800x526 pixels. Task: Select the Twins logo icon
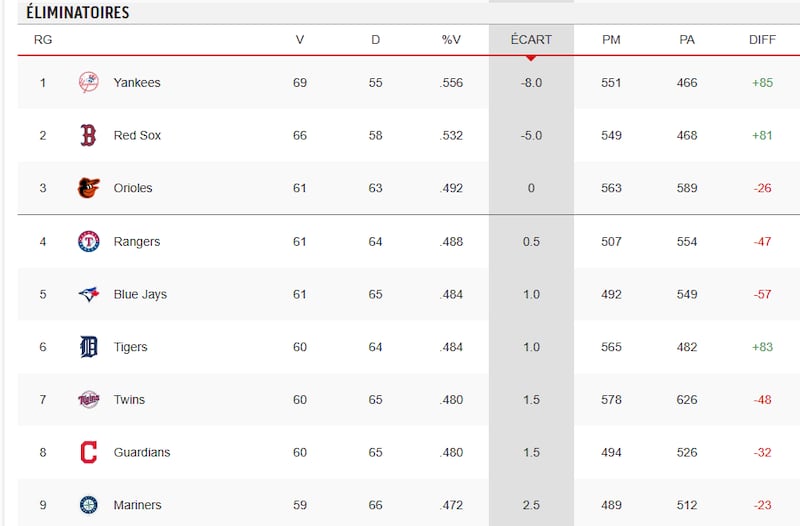[x=88, y=399]
